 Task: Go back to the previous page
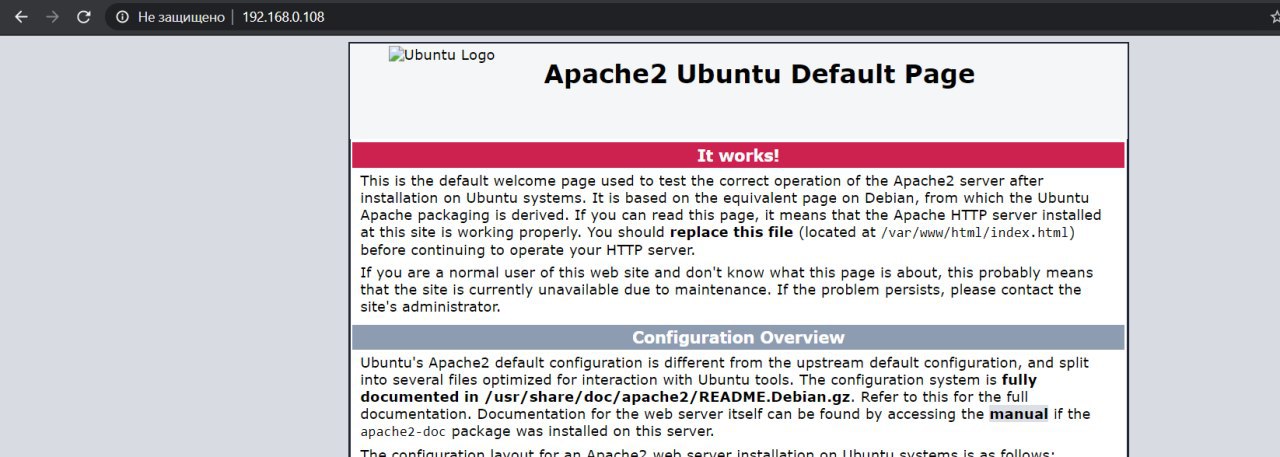(x=21, y=17)
